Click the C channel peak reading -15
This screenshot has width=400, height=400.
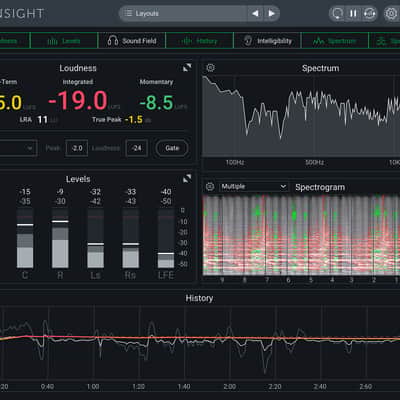[x=25, y=192]
